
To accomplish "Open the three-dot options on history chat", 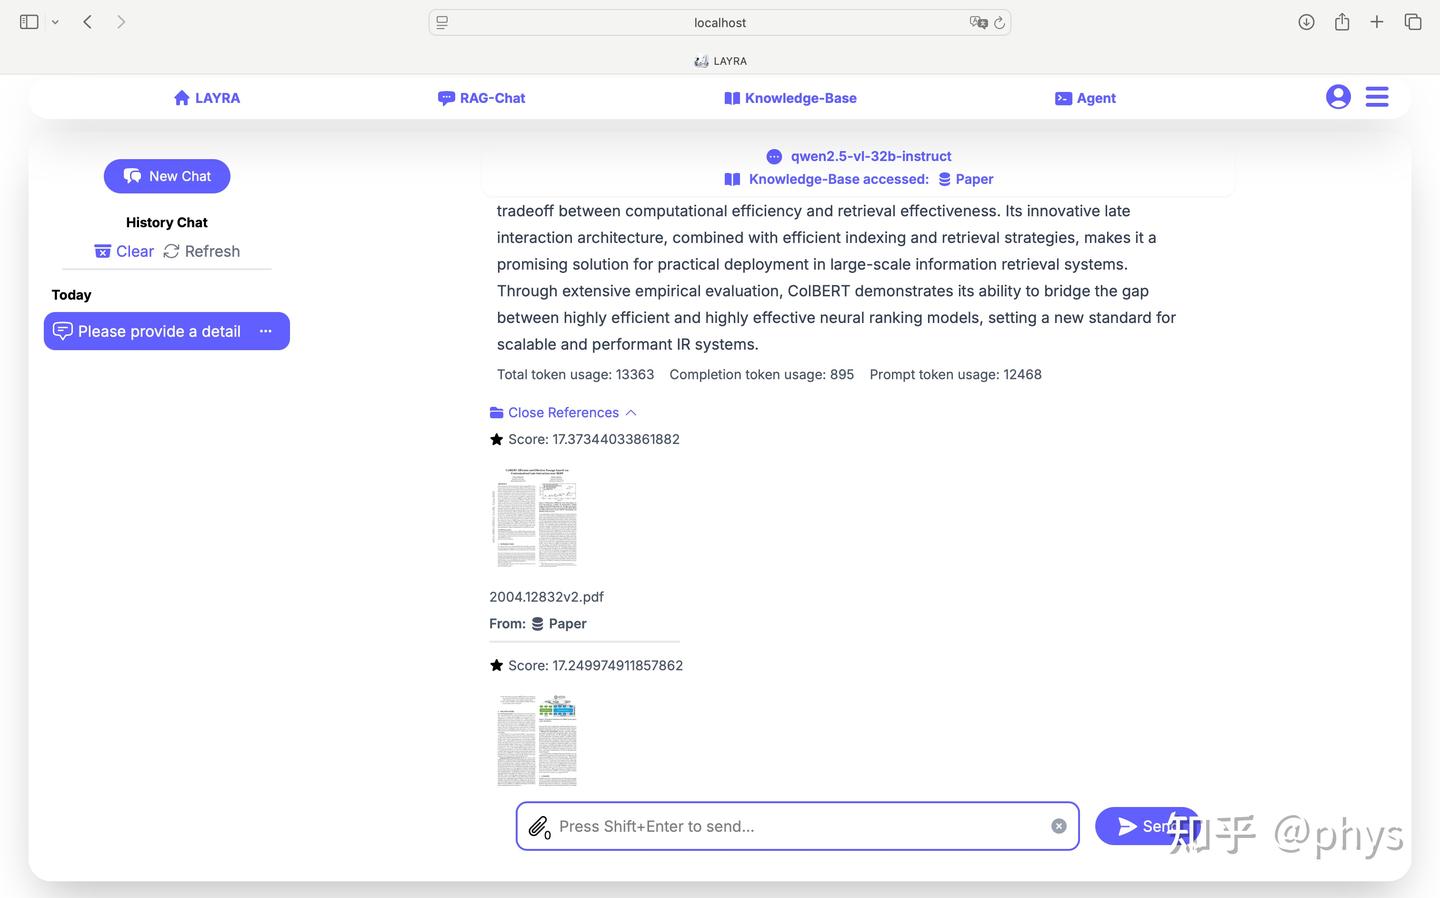I will click(x=266, y=331).
